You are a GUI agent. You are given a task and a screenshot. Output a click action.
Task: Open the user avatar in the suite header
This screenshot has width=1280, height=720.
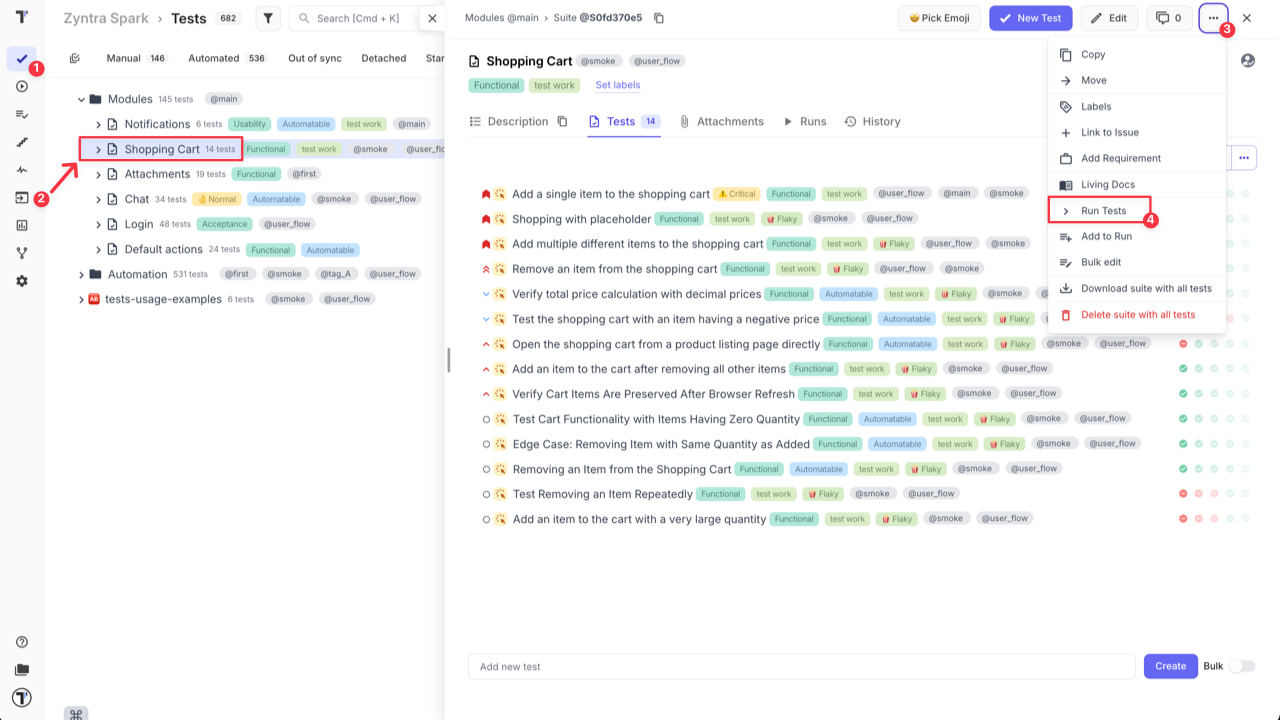(x=1248, y=61)
